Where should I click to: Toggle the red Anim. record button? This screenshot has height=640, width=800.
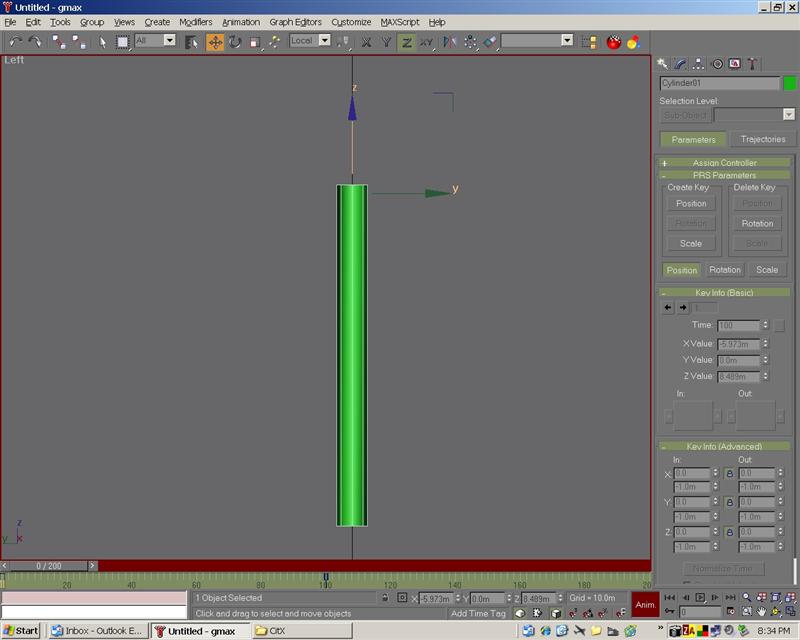[645, 605]
